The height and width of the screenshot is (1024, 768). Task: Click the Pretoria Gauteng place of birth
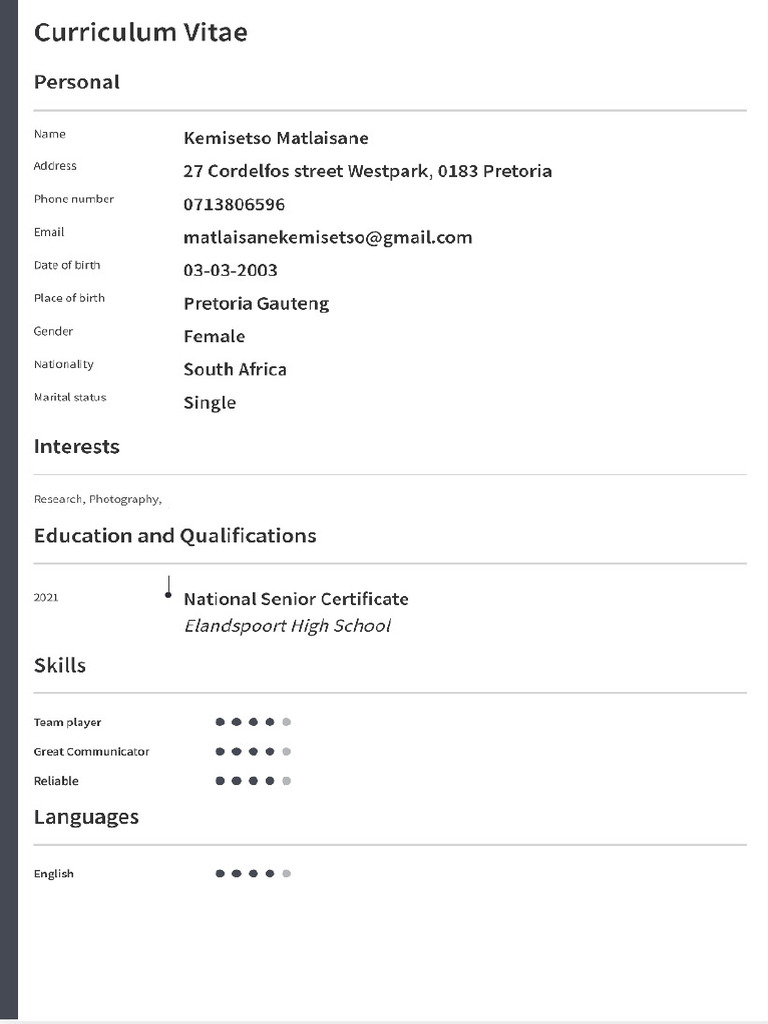coord(256,304)
